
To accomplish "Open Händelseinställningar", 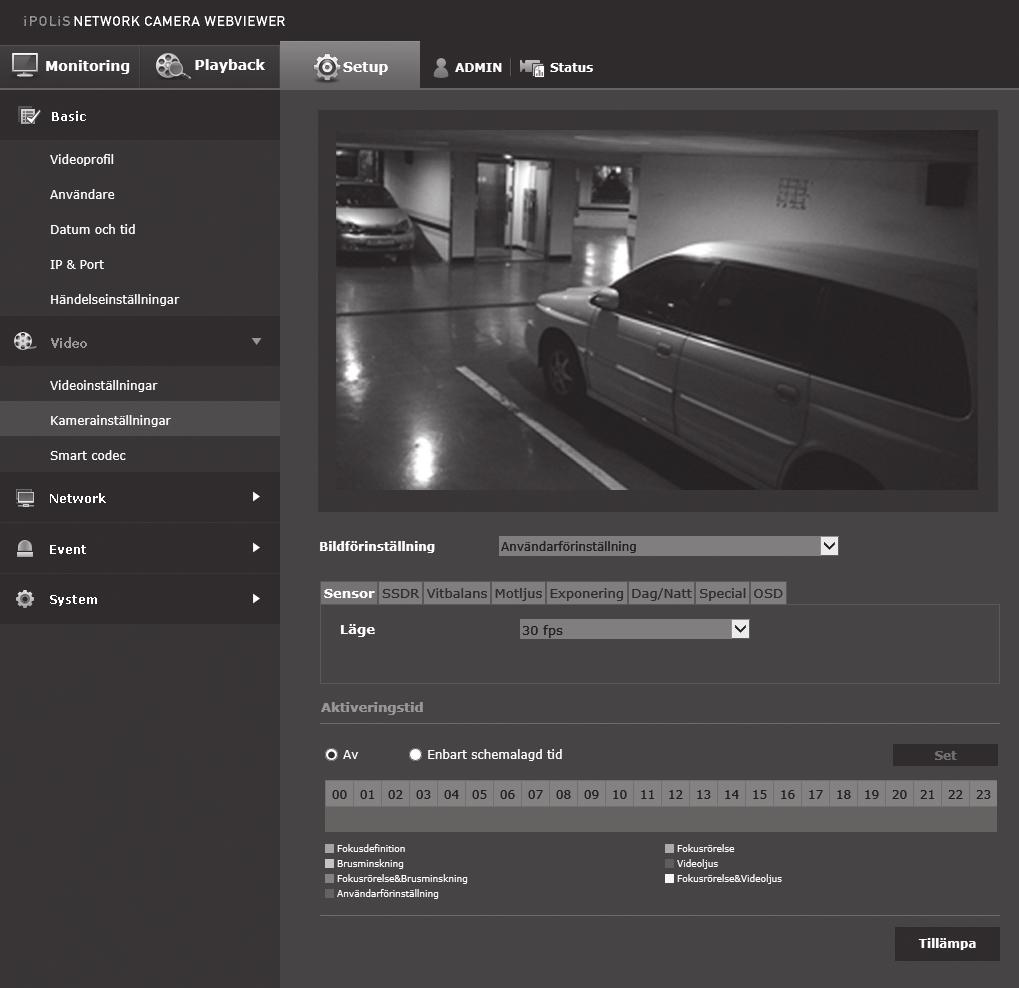I will pos(114,300).
